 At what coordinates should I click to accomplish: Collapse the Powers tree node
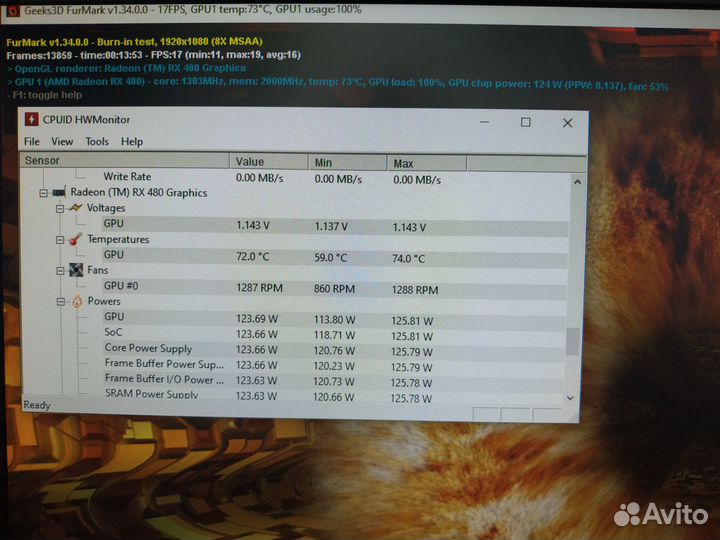click(x=61, y=302)
